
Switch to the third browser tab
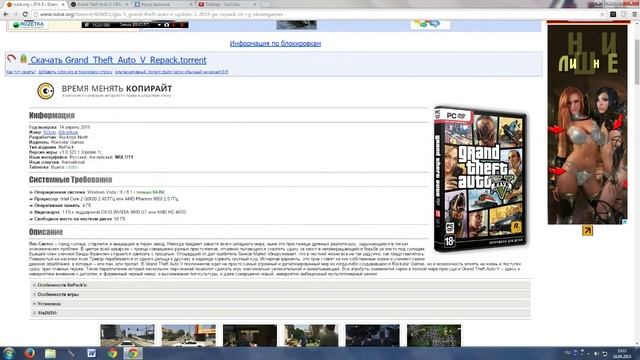(x=163, y=4)
